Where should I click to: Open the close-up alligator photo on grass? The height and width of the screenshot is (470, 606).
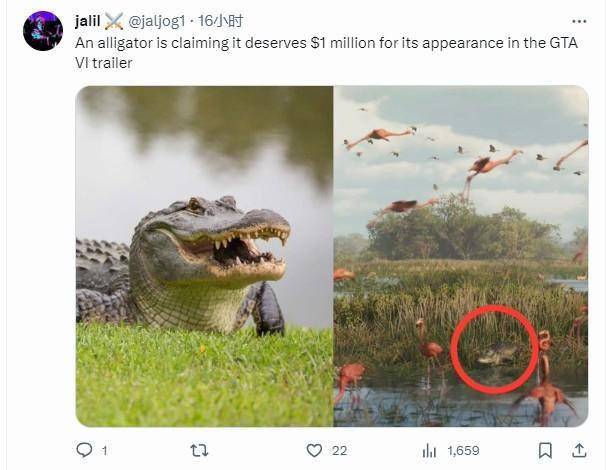[204, 256]
